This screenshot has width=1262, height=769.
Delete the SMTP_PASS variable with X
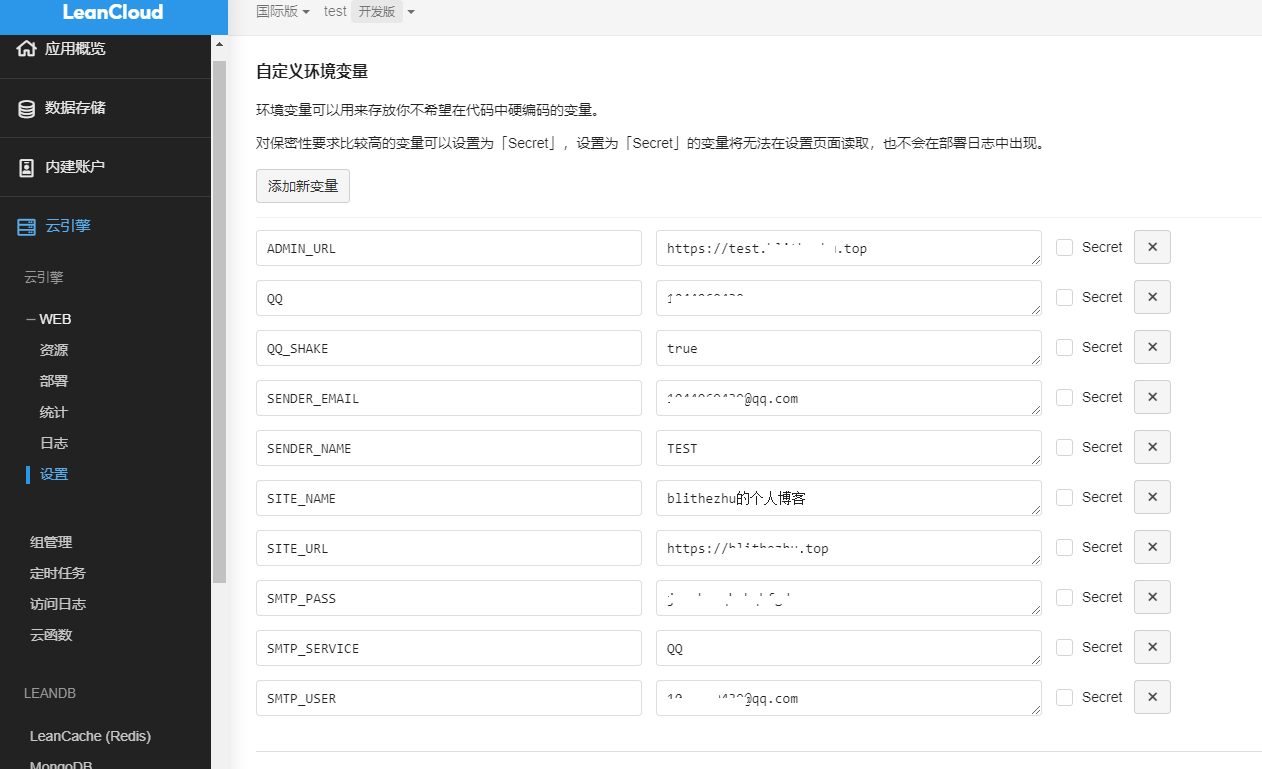(1152, 597)
